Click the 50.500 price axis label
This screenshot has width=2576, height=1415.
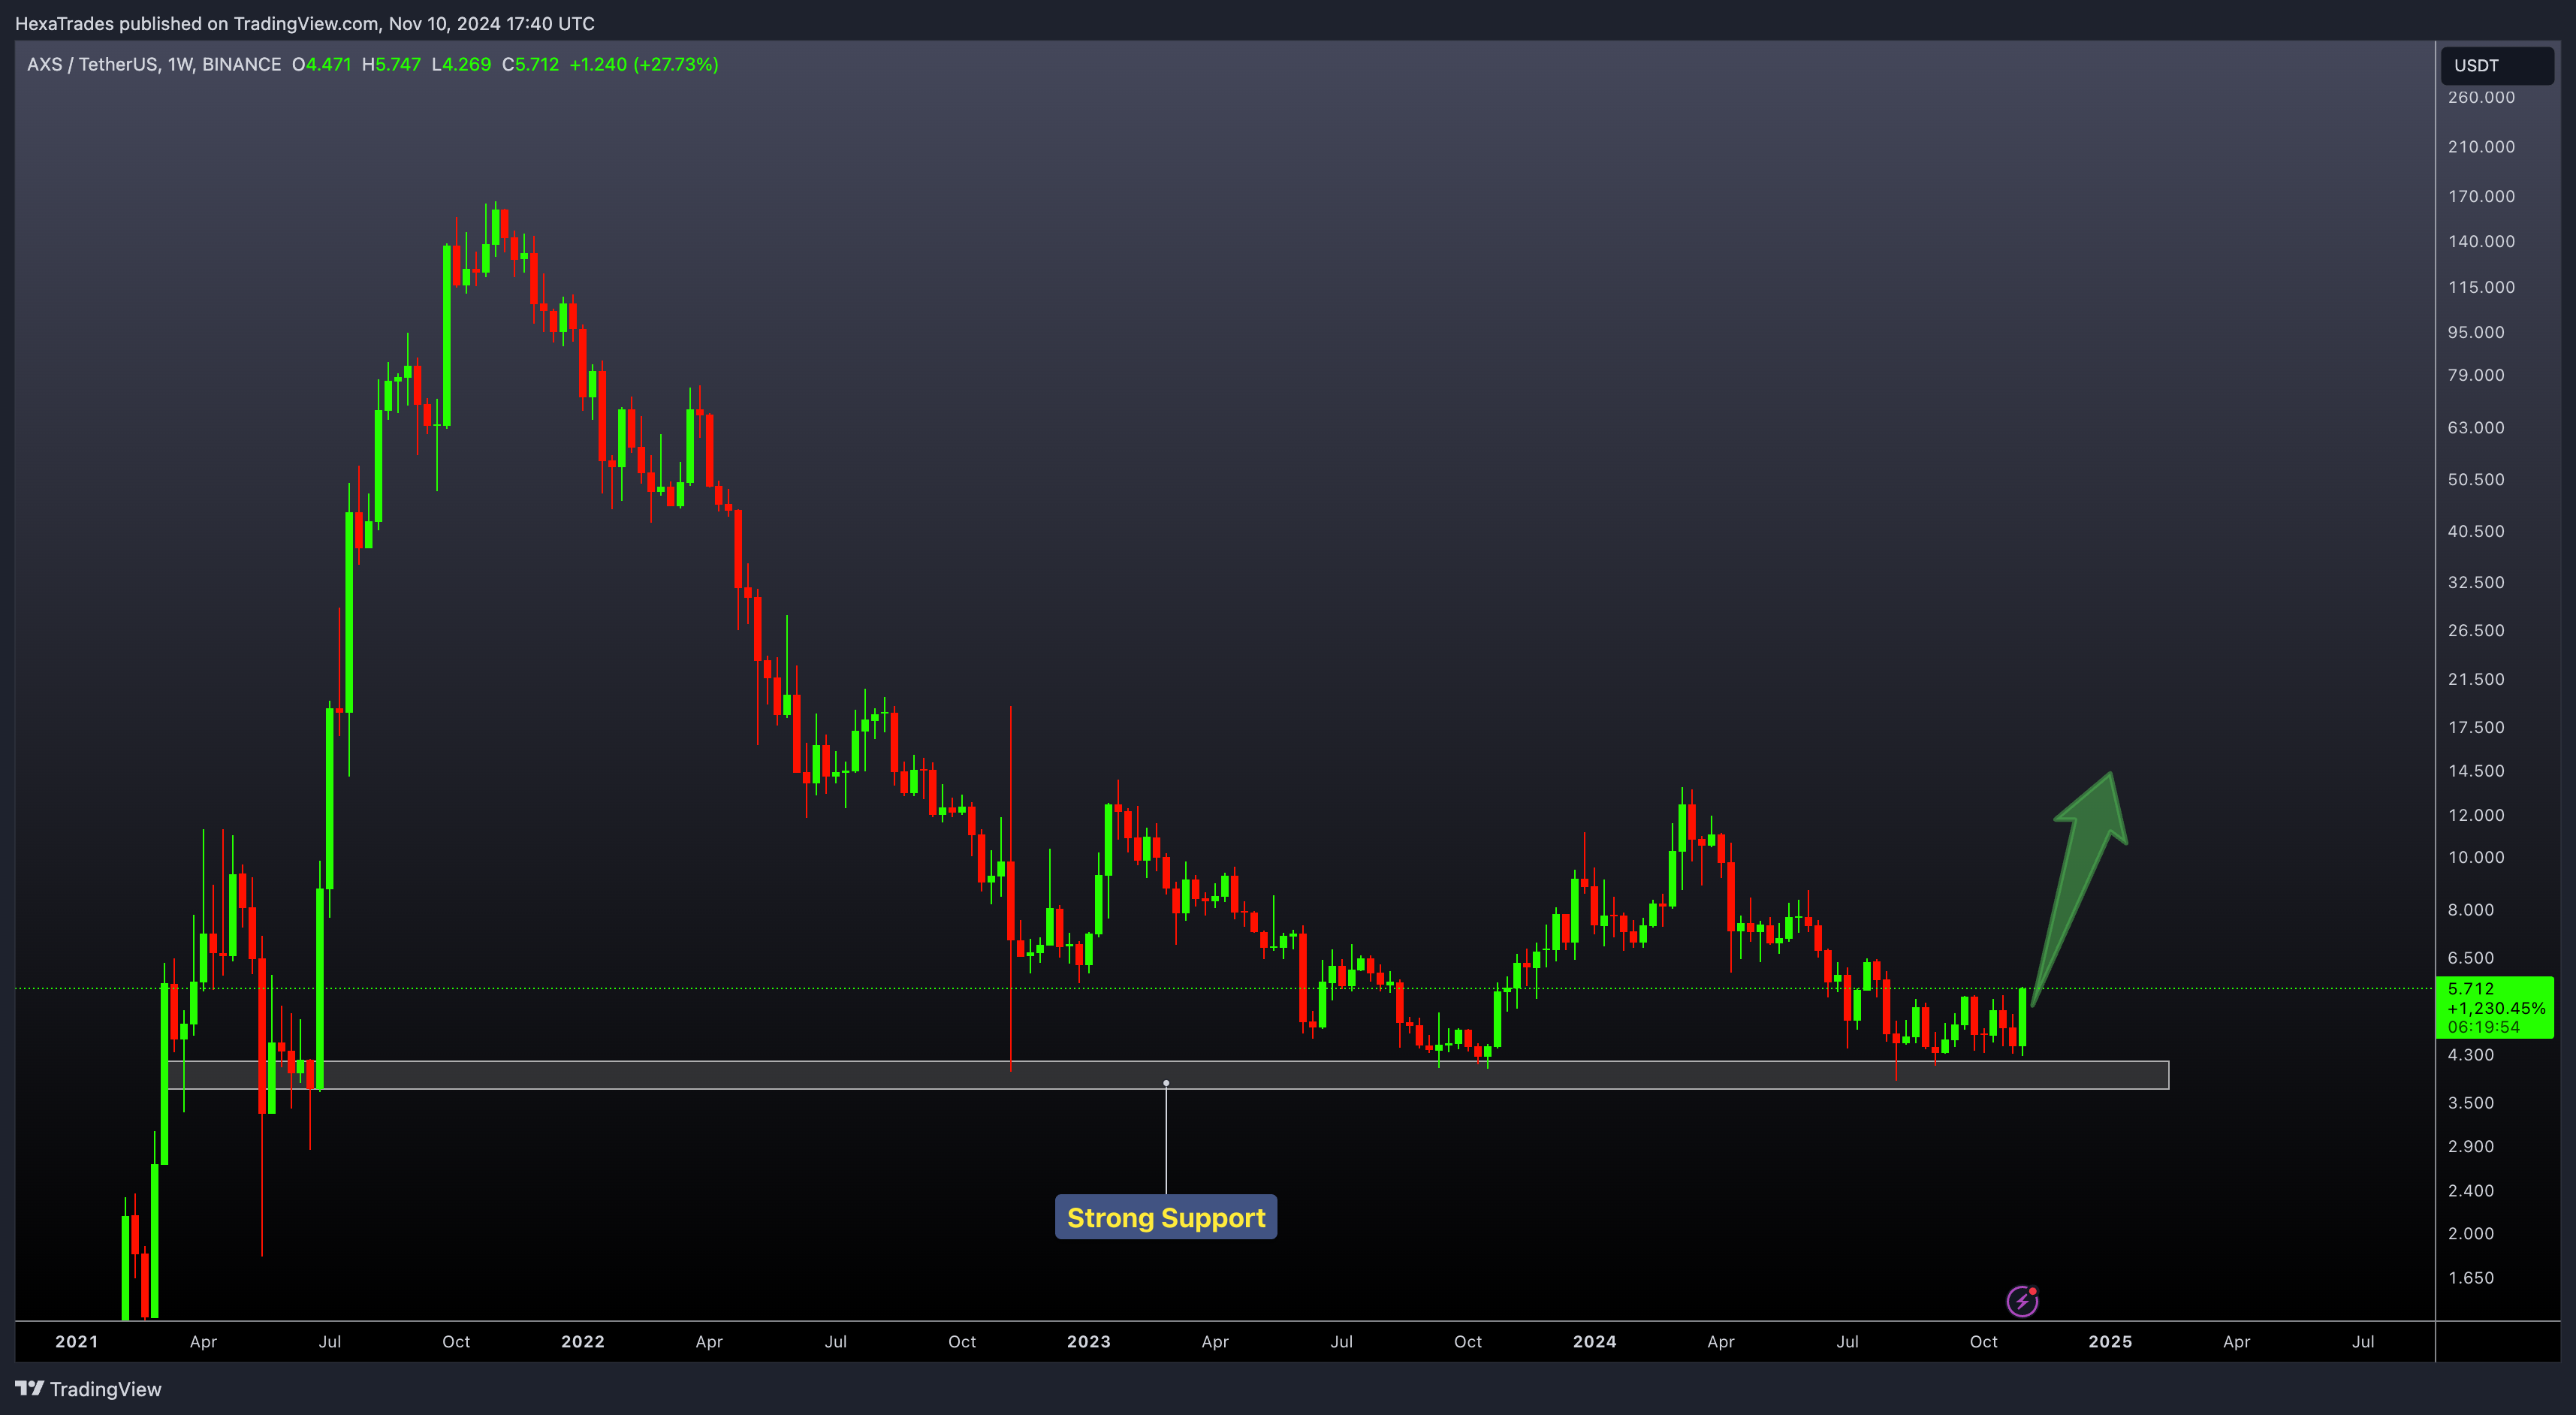point(2476,479)
